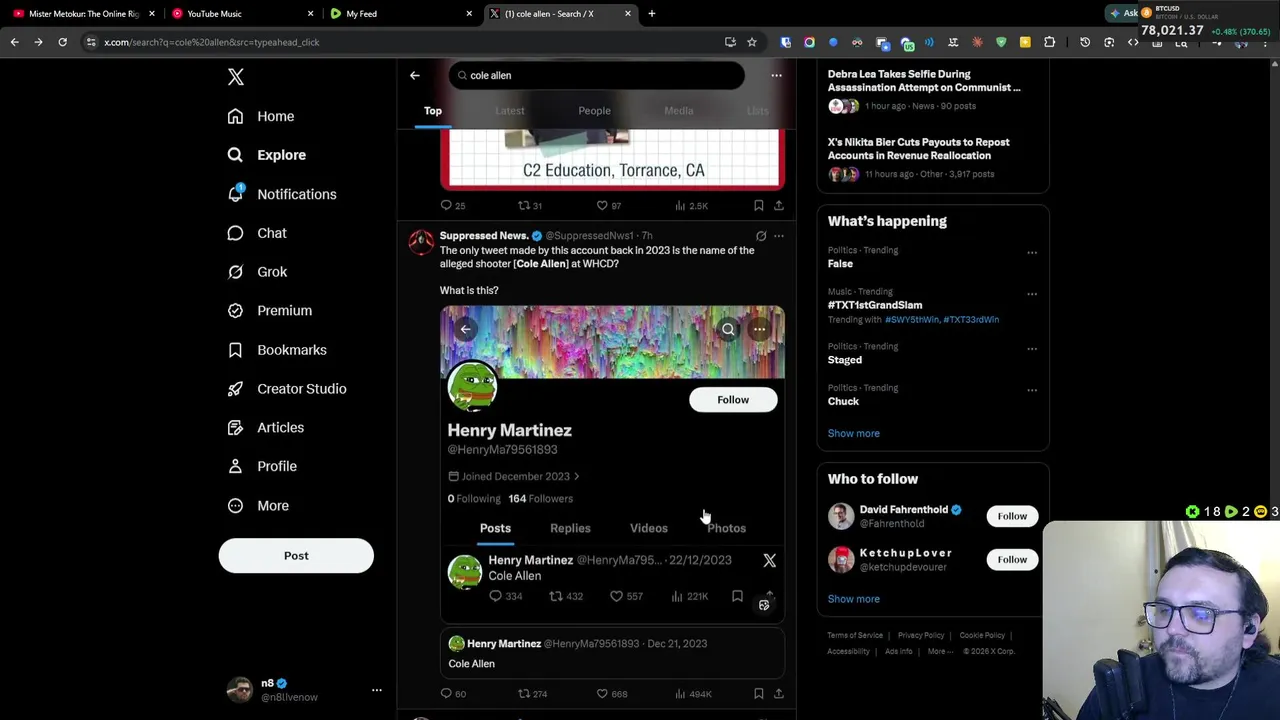Click Grok icon on Suppressed News post

click(x=761, y=236)
